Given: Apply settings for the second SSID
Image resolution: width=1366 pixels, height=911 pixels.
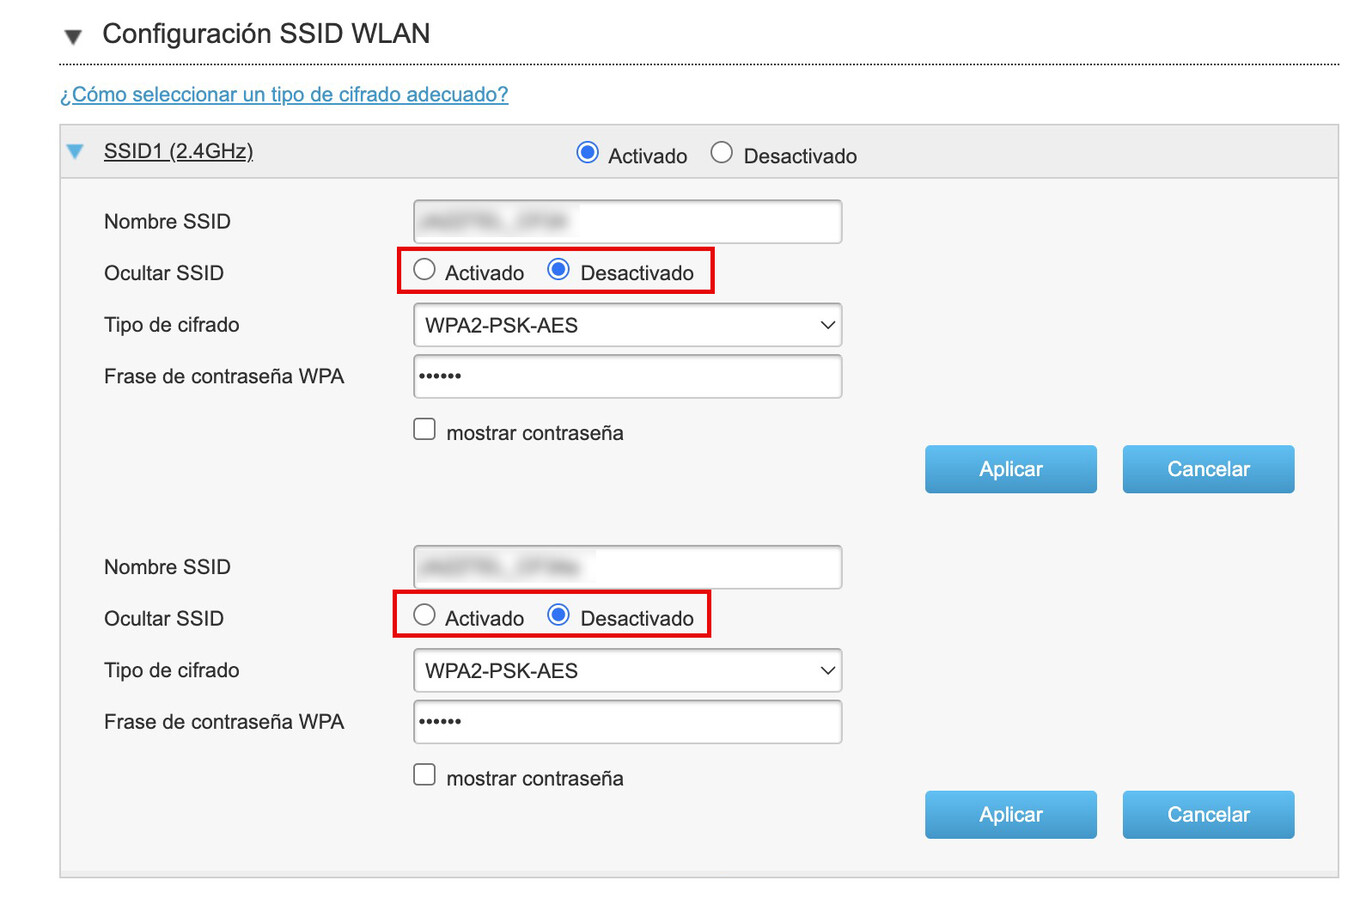Looking at the screenshot, I should (1010, 814).
